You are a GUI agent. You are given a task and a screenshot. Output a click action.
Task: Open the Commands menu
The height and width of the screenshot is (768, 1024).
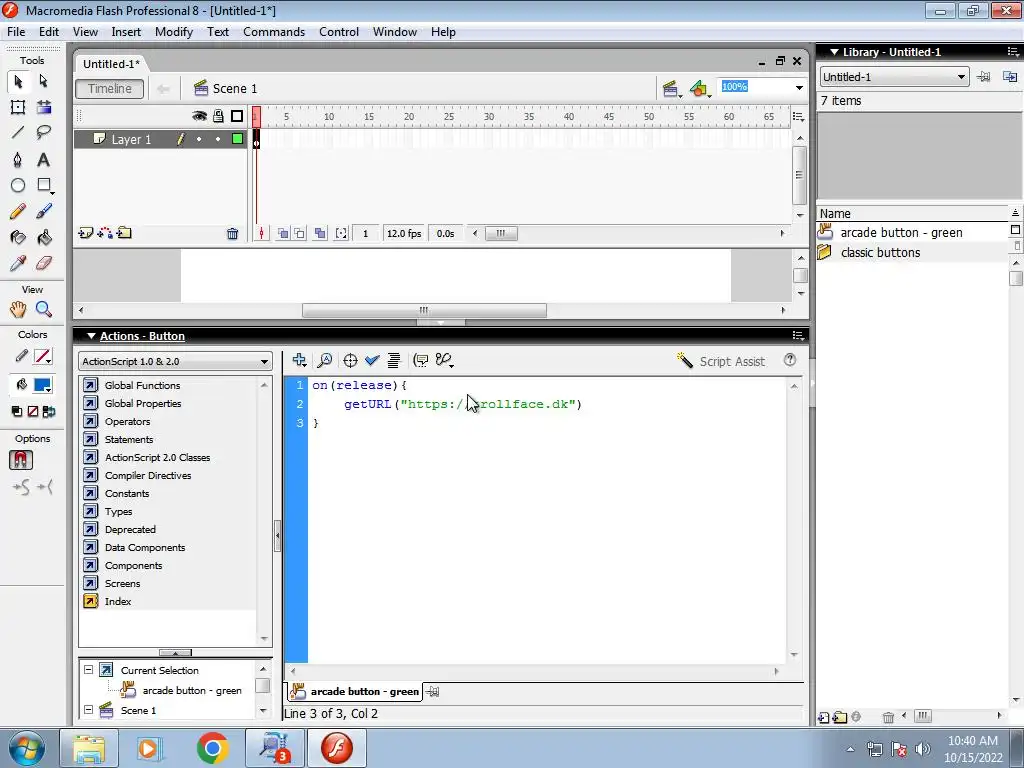coord(274,32)
